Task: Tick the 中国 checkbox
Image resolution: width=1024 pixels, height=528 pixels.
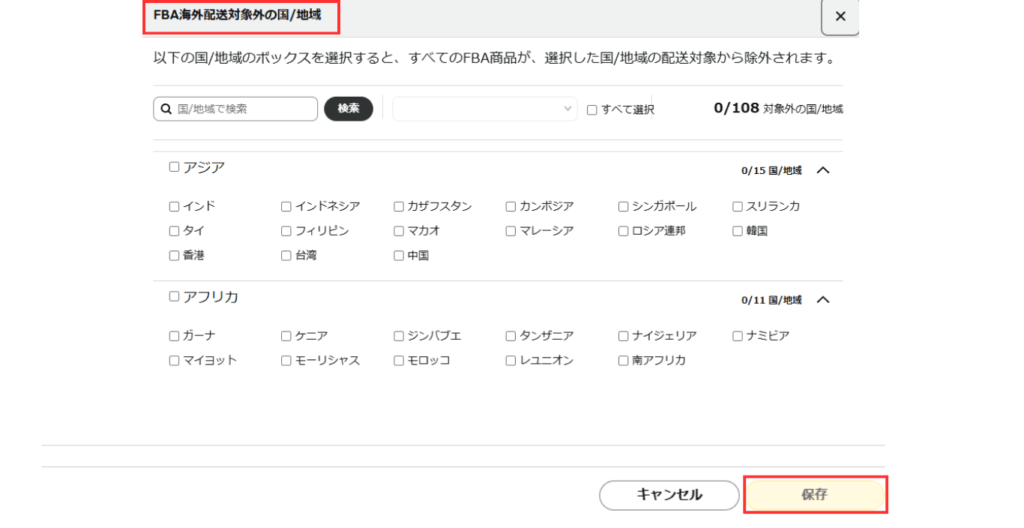Action: [x=399, y=256]
